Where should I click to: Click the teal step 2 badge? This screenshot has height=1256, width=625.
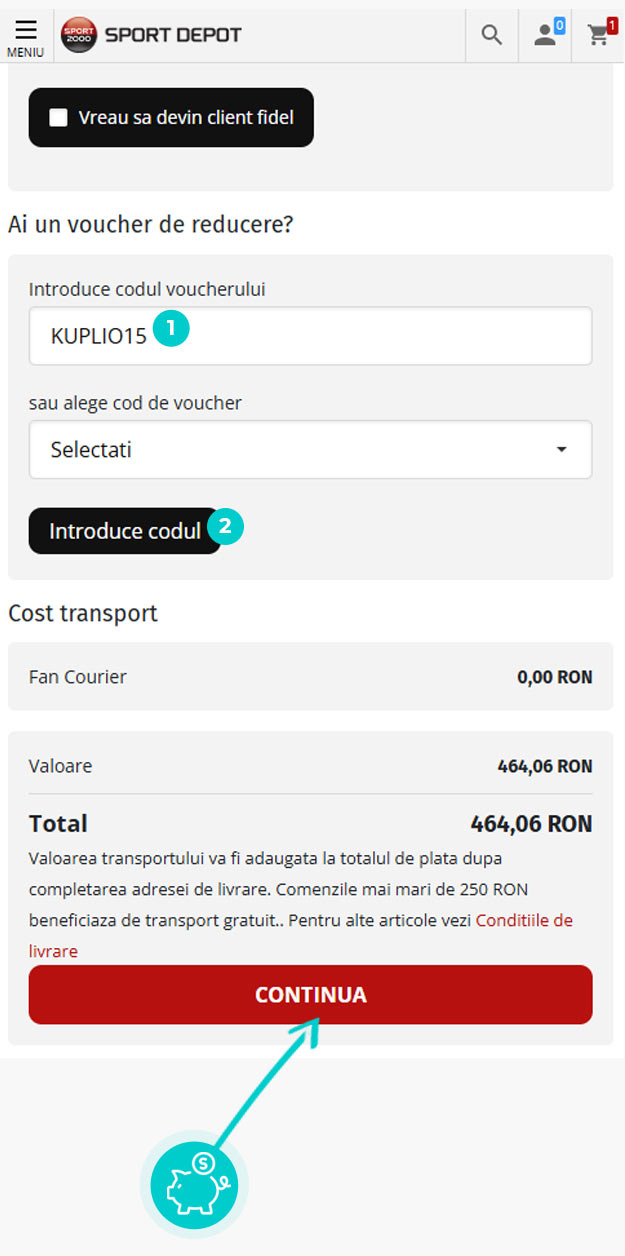225,526
